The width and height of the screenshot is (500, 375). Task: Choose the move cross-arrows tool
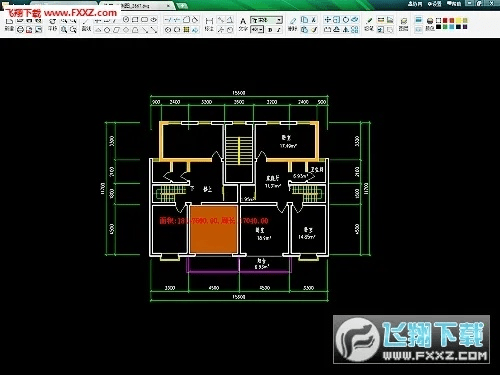pyautogui.click(x=327, y=20)
